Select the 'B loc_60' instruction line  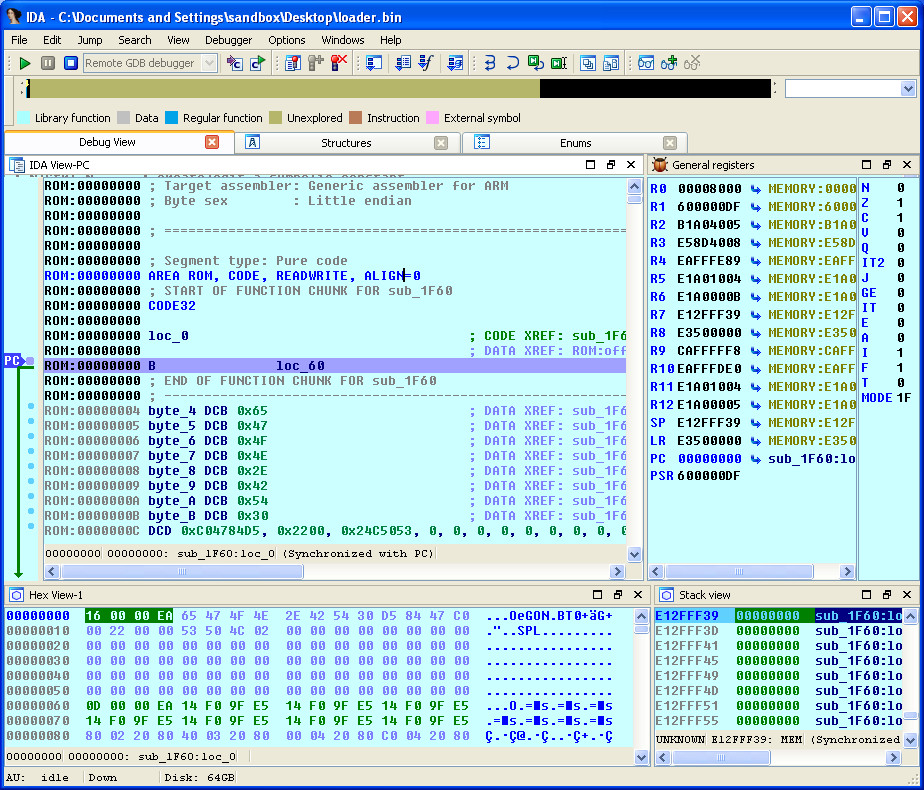click(x=300, y=366)
